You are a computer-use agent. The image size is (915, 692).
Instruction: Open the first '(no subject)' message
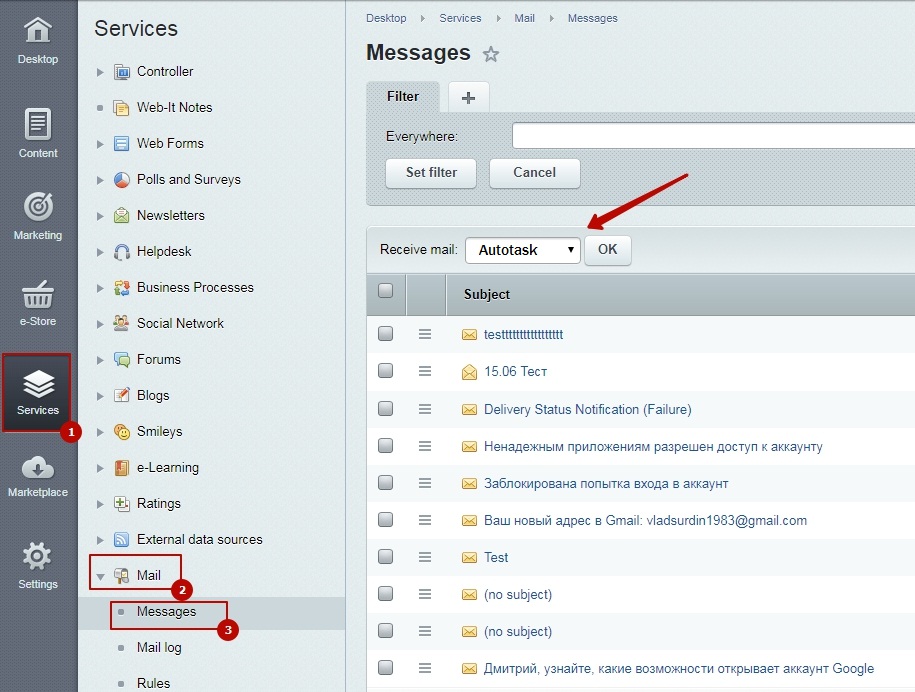tap(518, 595)
